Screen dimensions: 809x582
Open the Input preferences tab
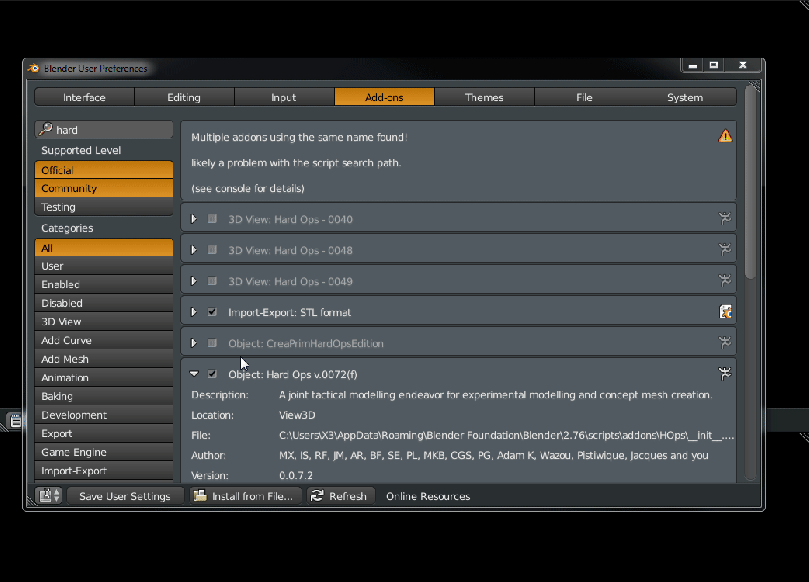(x=284, y=97)
